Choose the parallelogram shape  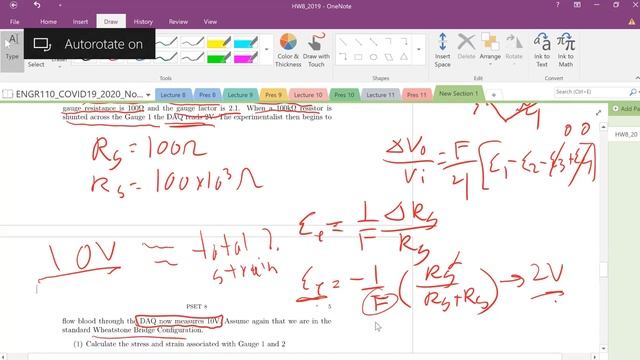coord(389,57)
